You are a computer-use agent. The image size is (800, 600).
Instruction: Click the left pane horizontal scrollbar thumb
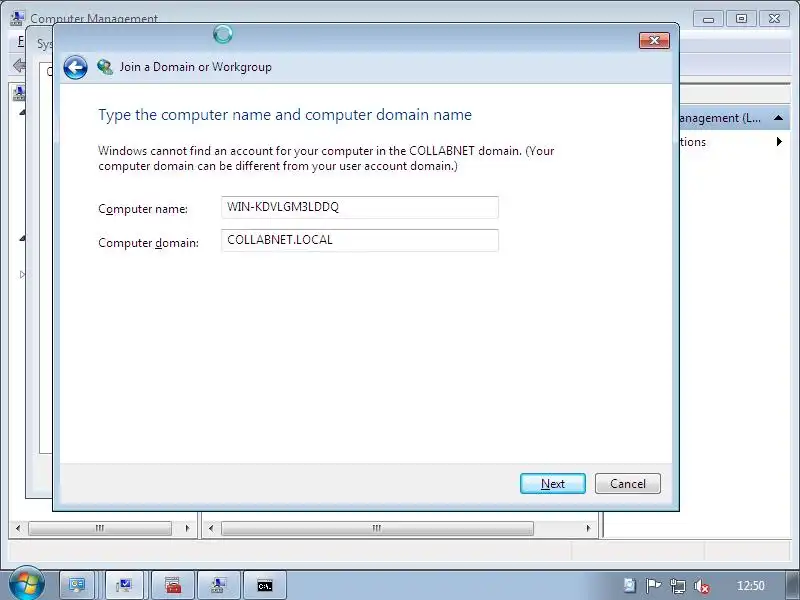100,528
